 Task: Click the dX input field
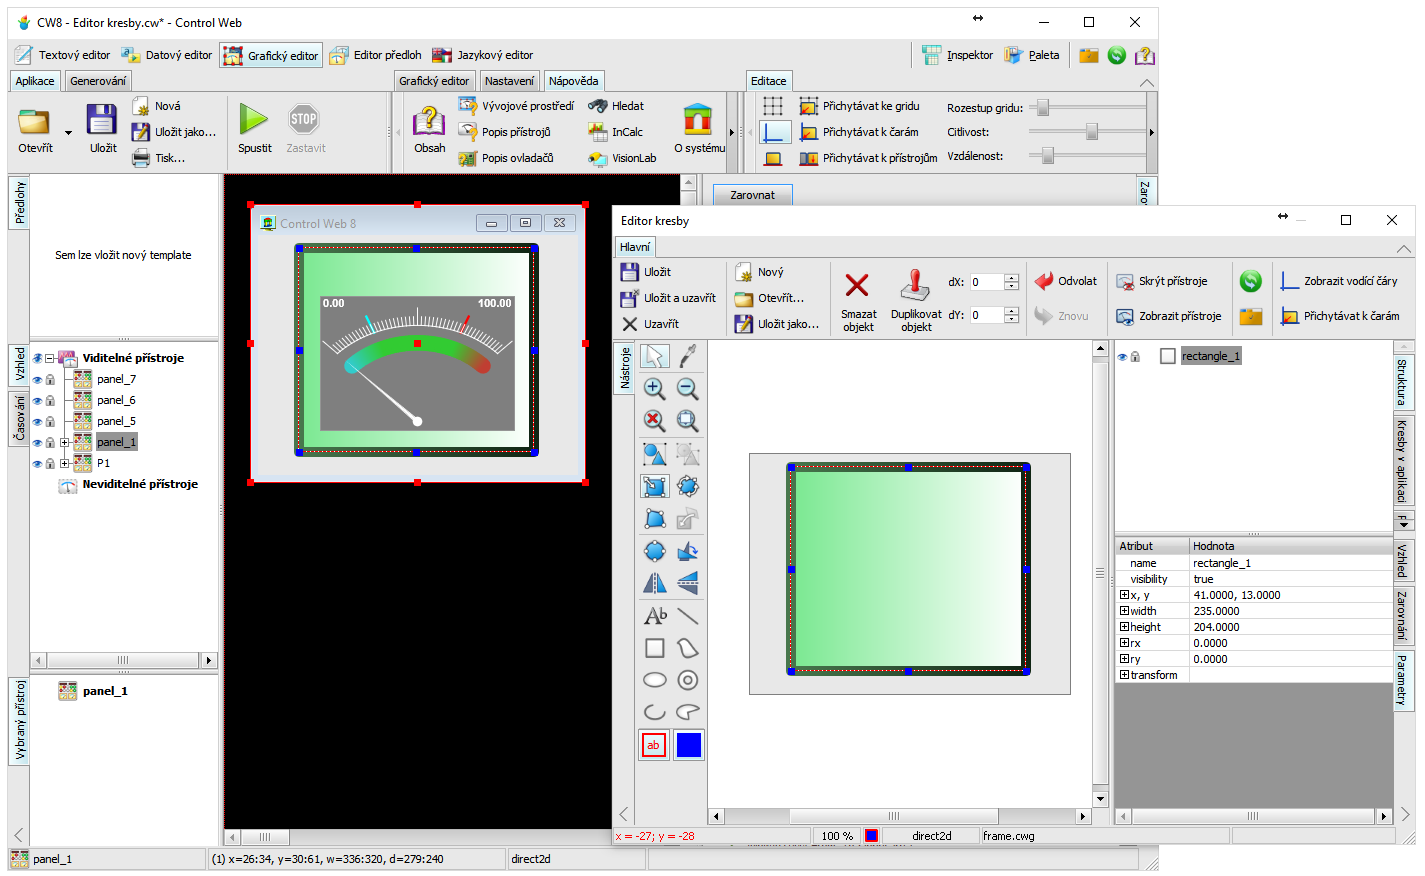tap(986, 282)
